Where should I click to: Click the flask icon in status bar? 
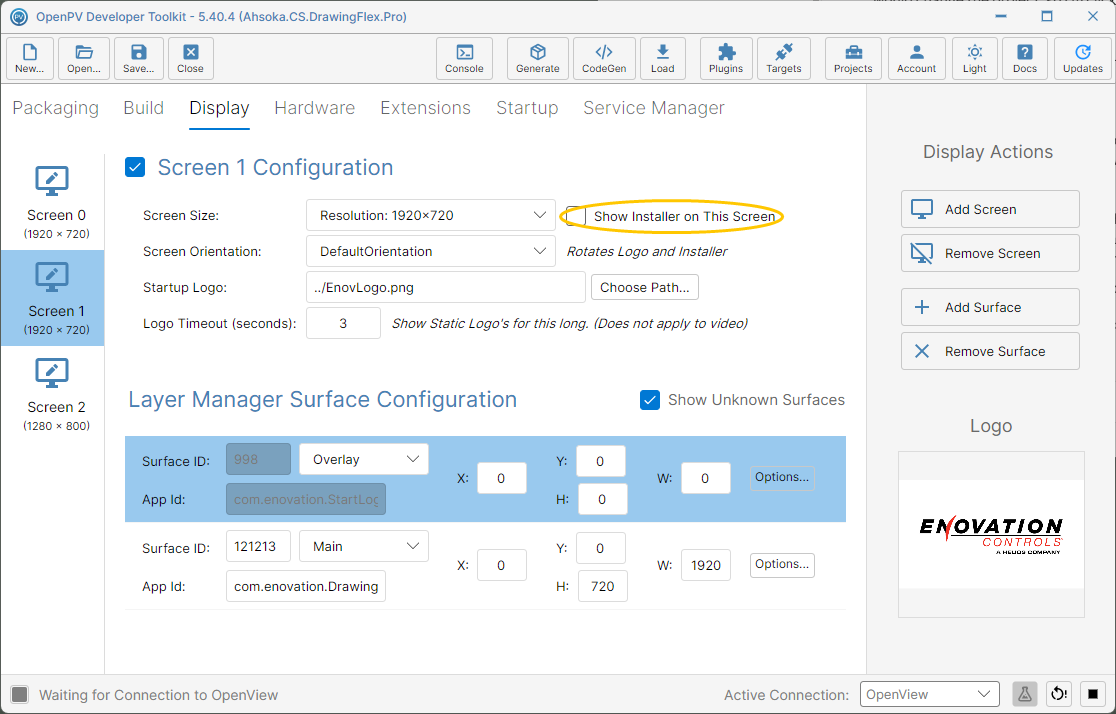pyautogui.click(x=1024, y=694)
